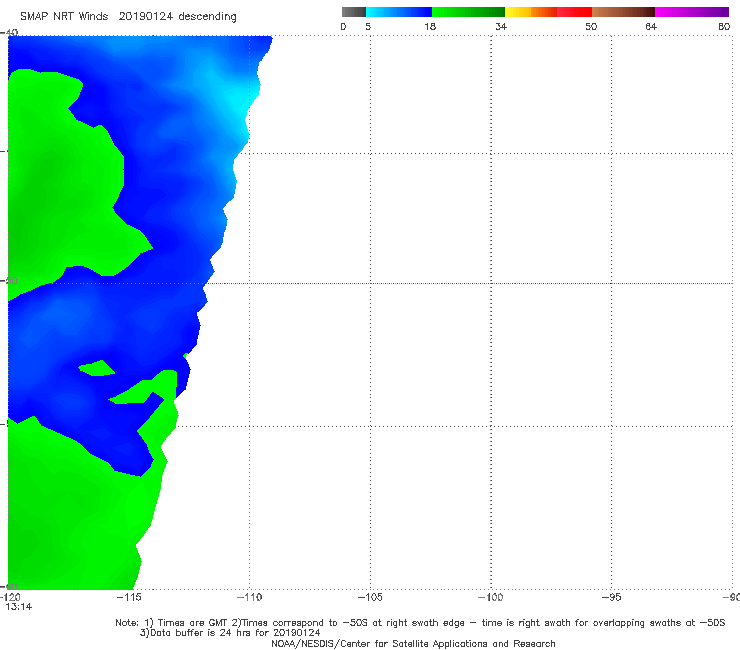Click the brown segment of the color bar

[x=623, y=12]
